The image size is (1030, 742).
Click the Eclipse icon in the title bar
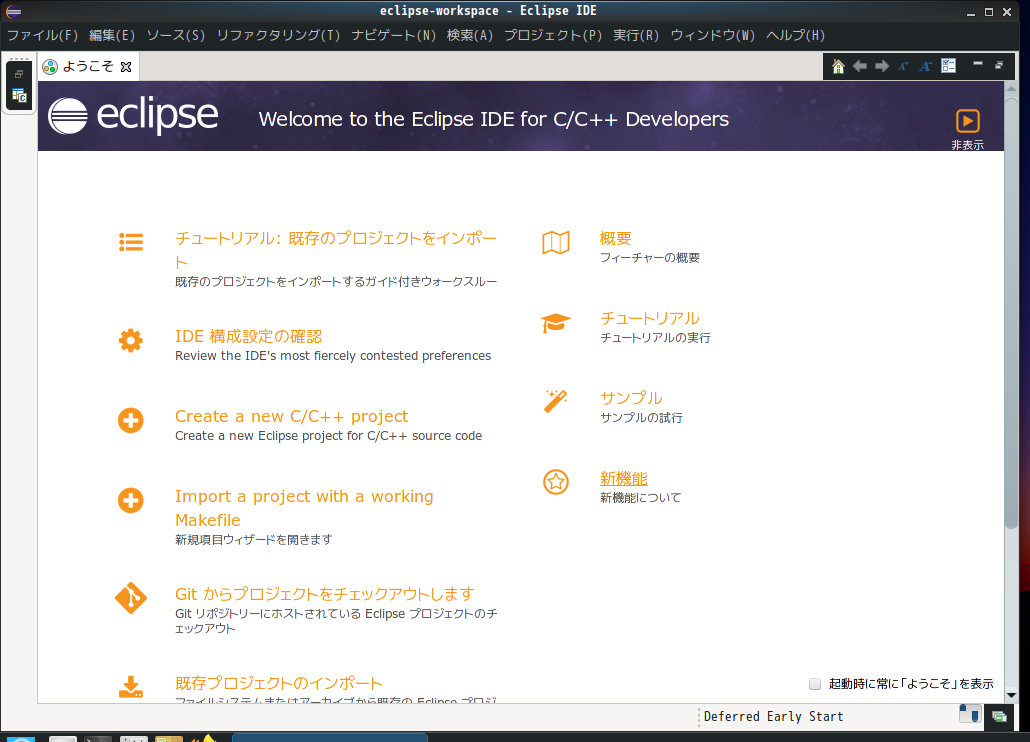pos(13,11)
